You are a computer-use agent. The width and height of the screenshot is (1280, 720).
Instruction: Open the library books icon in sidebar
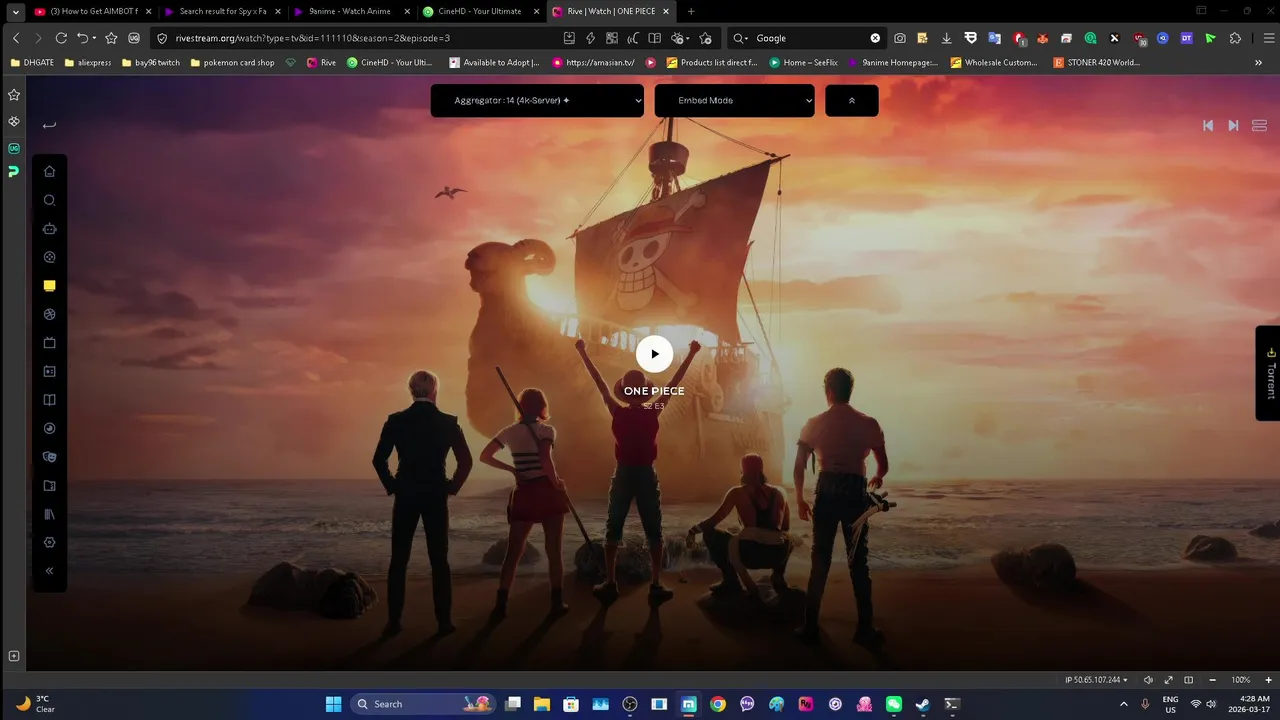[49, 514]
